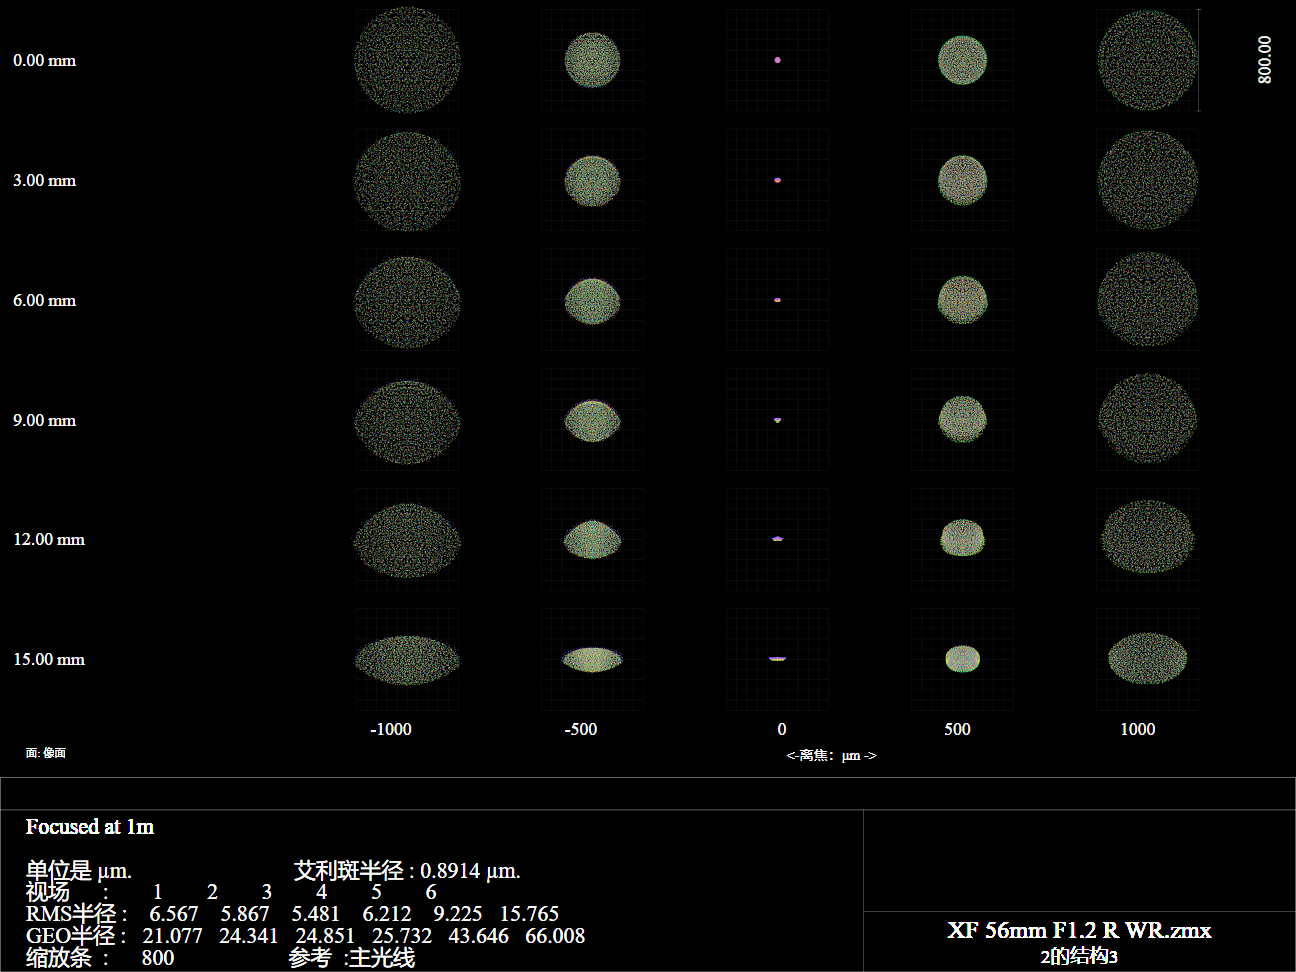The height and width of the screenshot is (972, 1296).
Task: Click RMS radius value 6.212
Action: (x=387, y=914)
